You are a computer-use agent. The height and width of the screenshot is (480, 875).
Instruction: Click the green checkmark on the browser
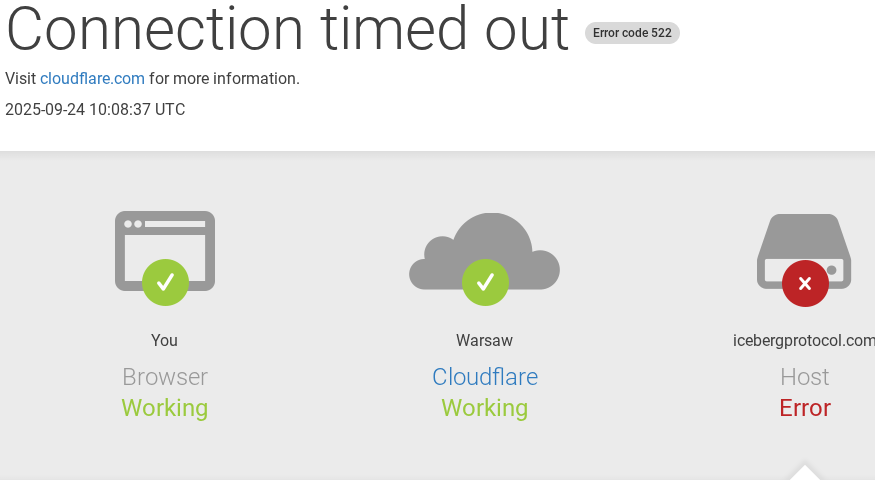[165, 283]
